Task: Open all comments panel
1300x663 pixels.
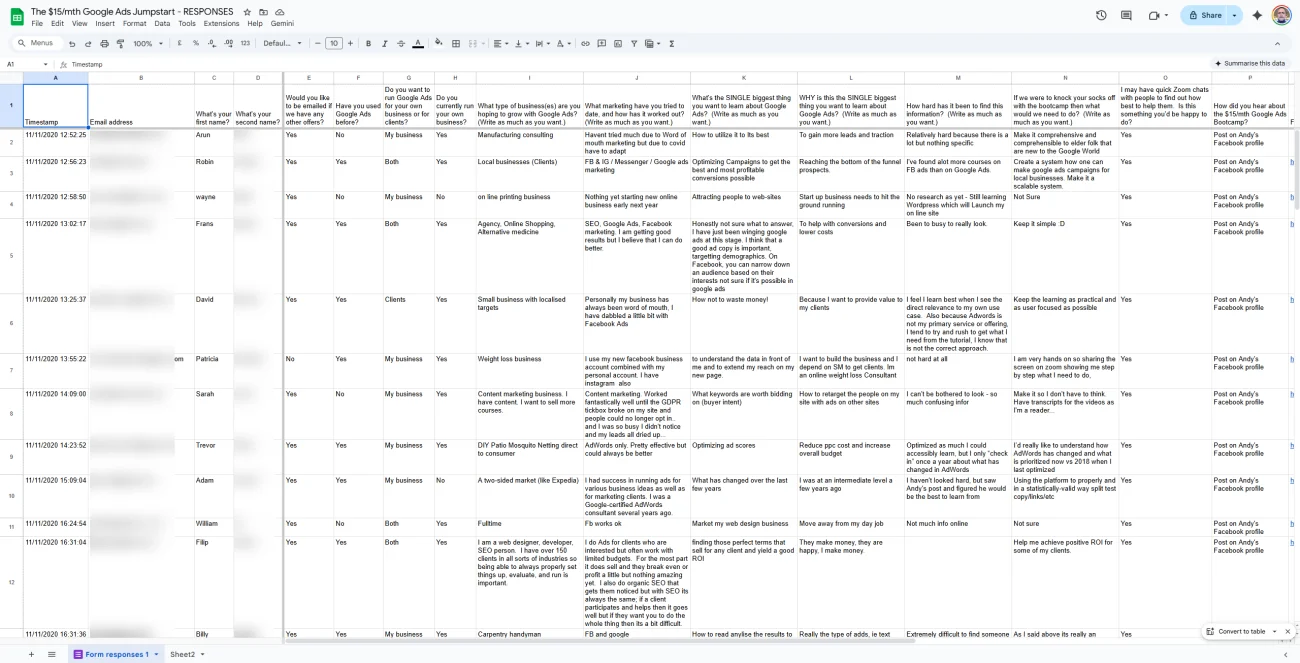Action: (1127, 15)
